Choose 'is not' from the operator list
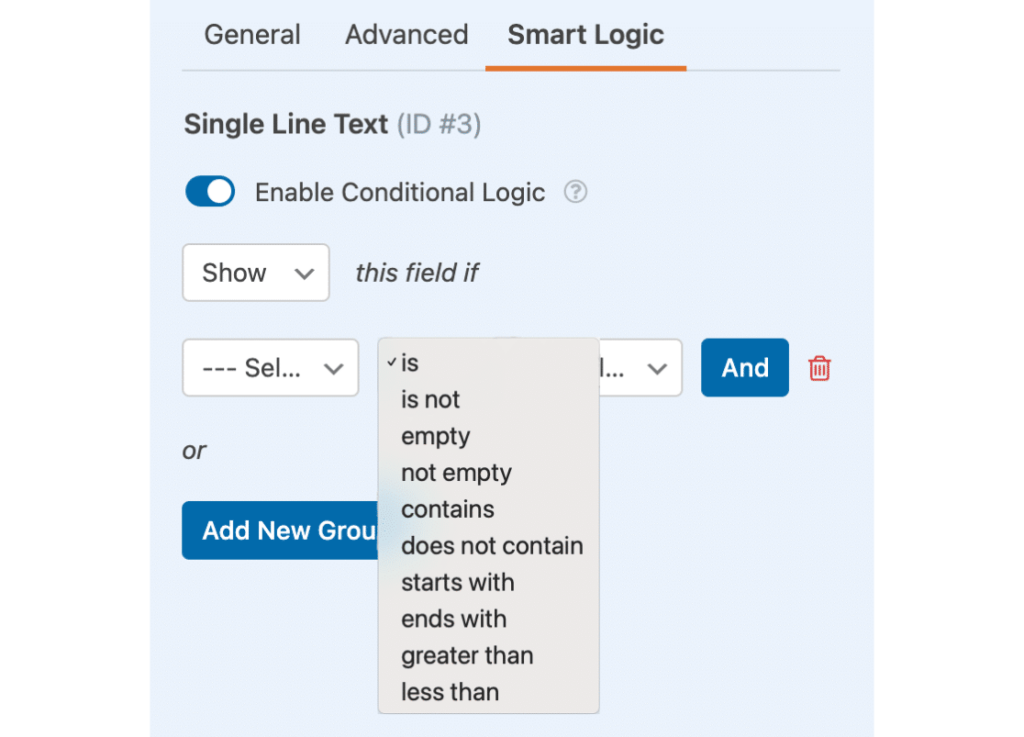The image size is (1024, 737). point(430,399)
